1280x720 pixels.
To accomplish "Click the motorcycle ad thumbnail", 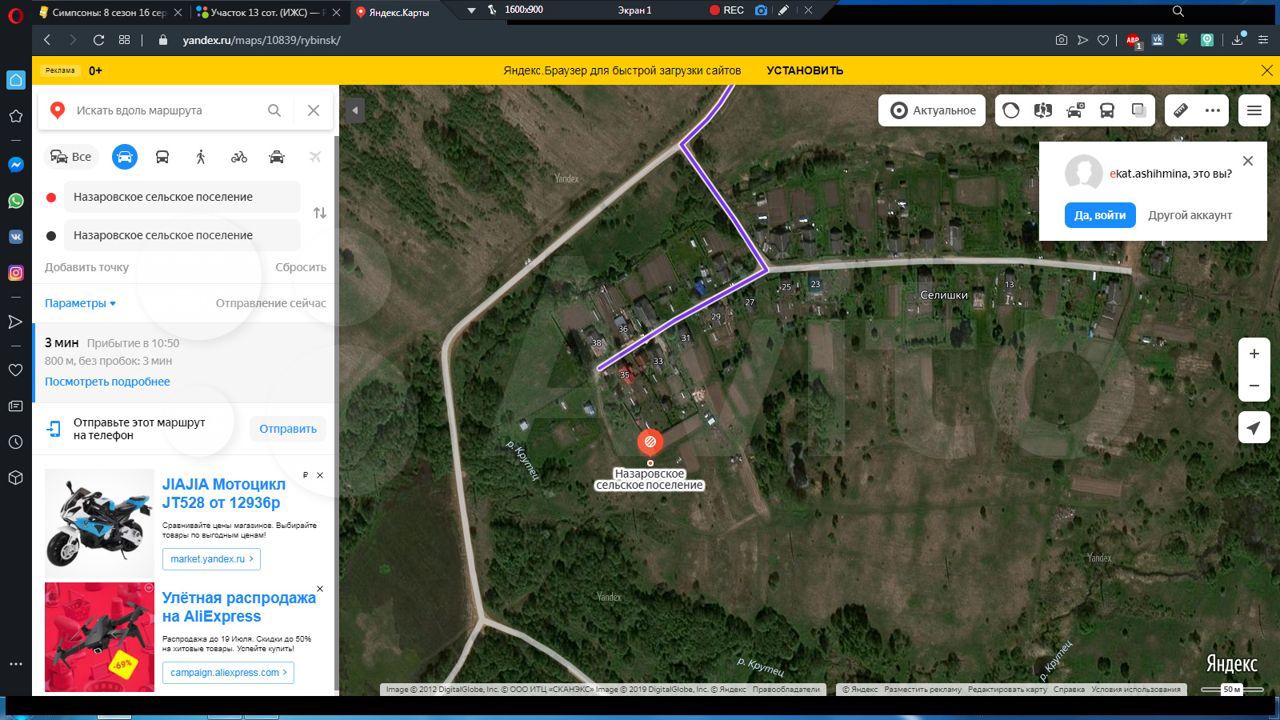I will pyautogui.click(x=99, y=523).
